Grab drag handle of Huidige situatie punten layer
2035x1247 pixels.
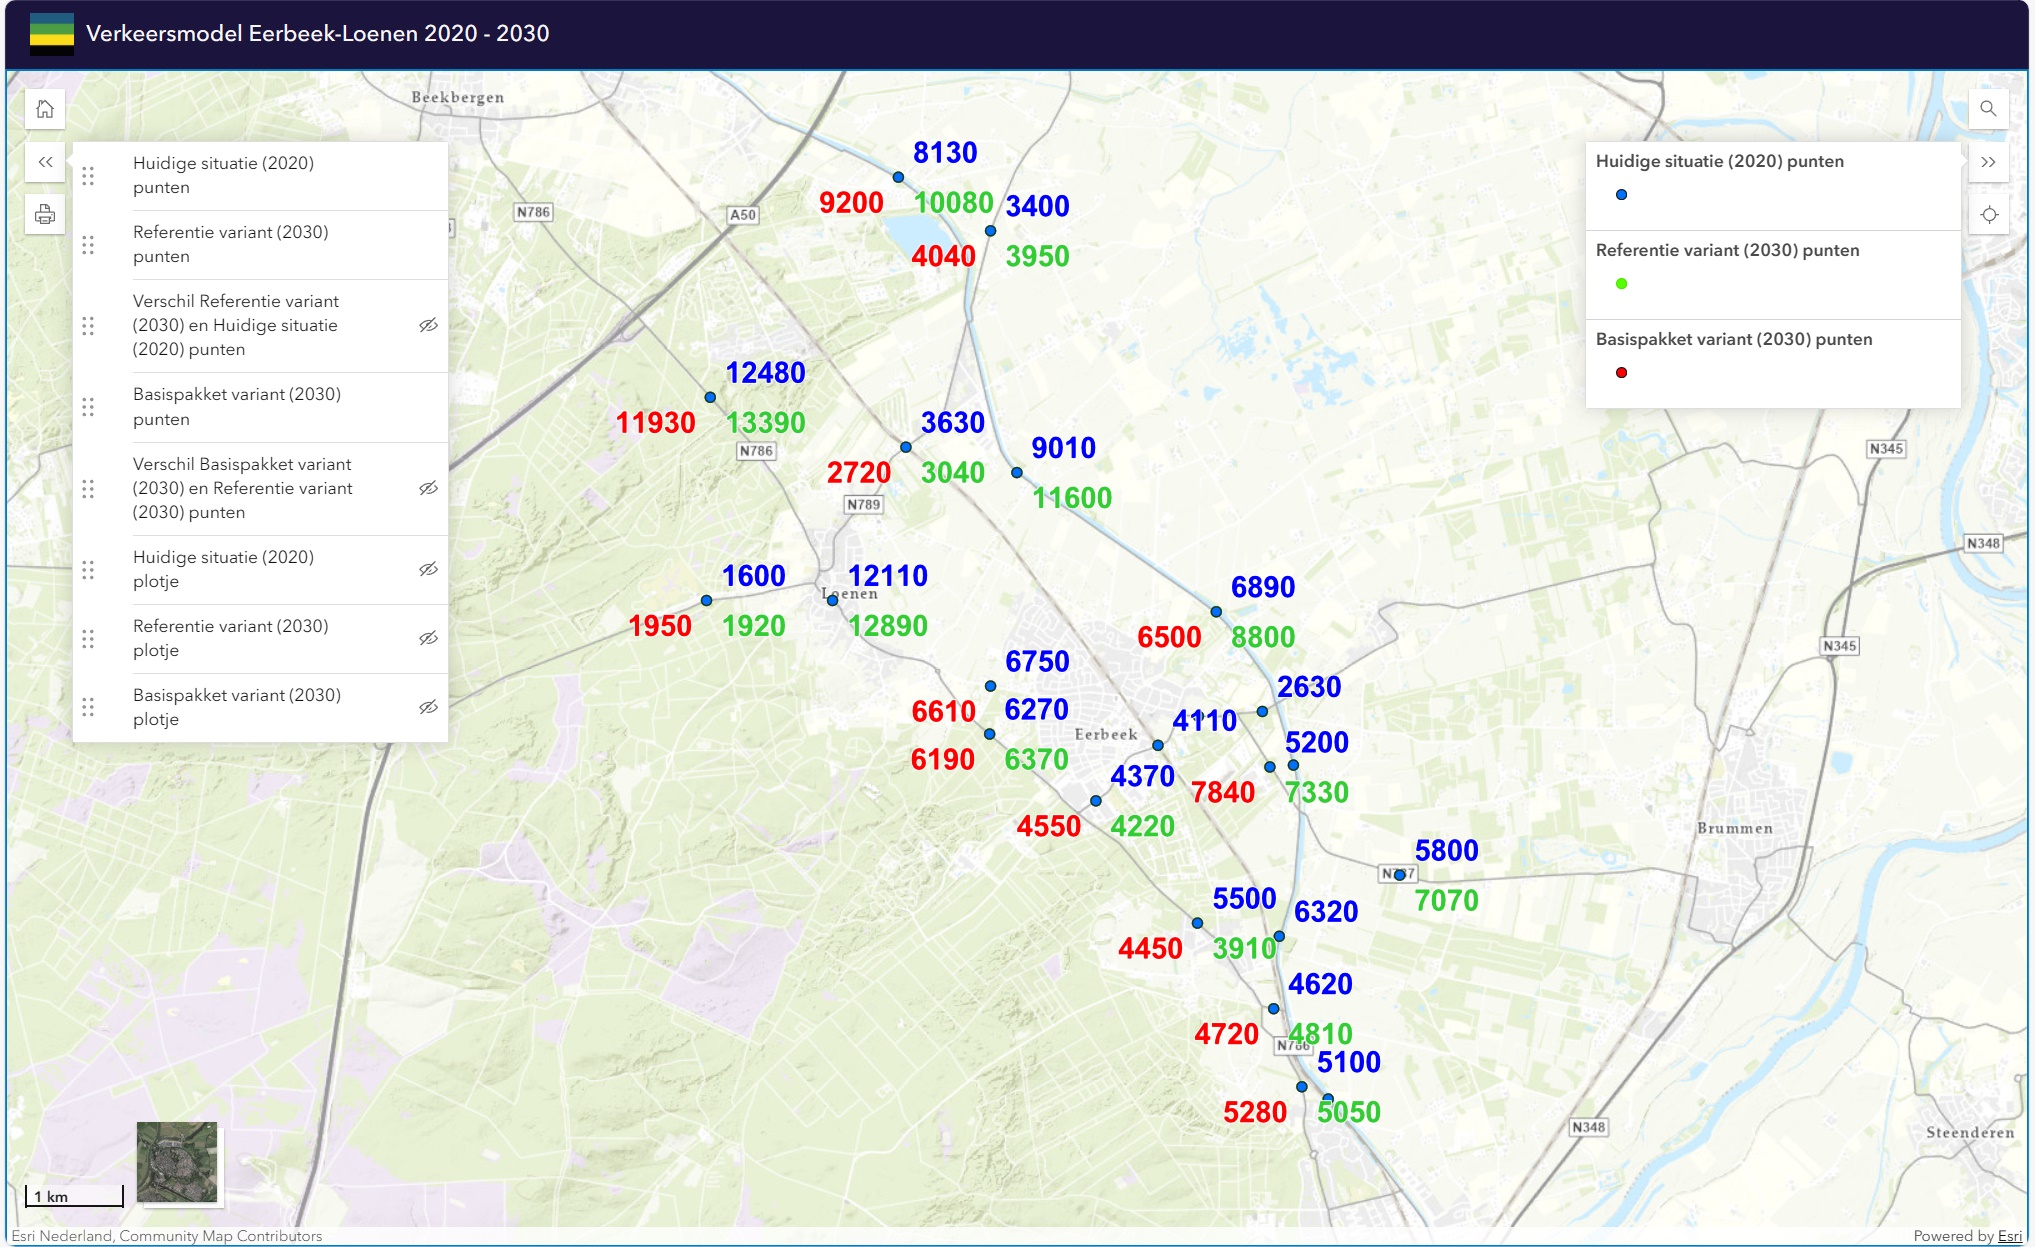(x=88, y=176)
